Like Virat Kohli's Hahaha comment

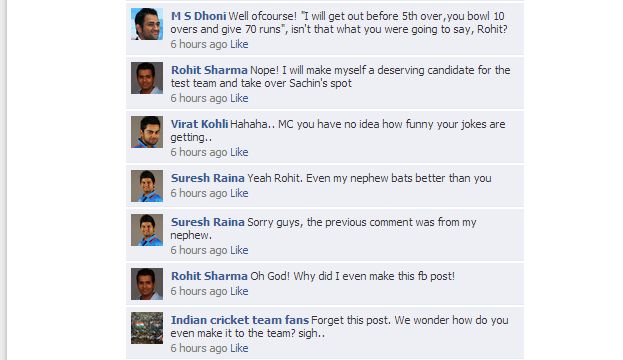point(239,152)
